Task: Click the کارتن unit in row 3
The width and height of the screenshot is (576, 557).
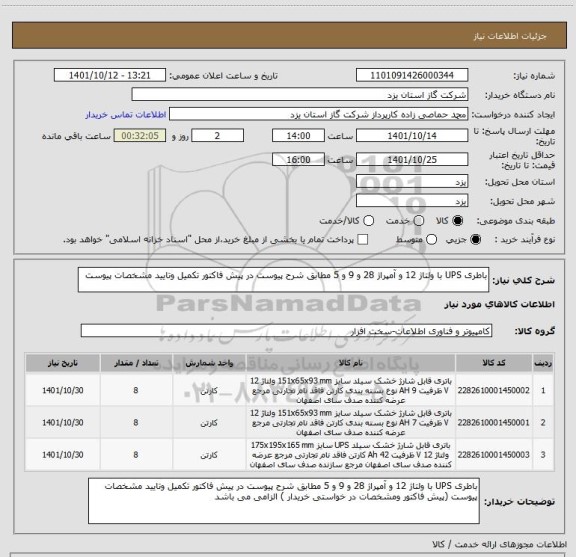Action: [x=209, y=455]
